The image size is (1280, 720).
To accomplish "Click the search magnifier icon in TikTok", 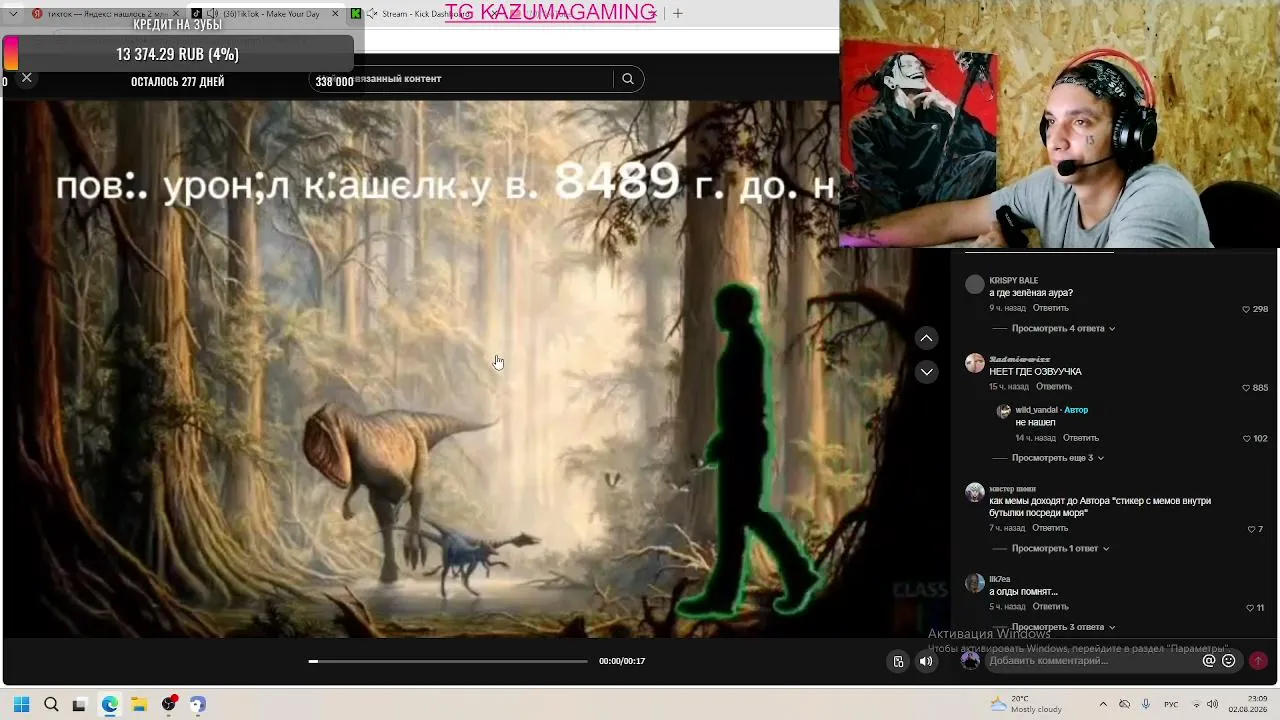I will [x=628, y=79].
